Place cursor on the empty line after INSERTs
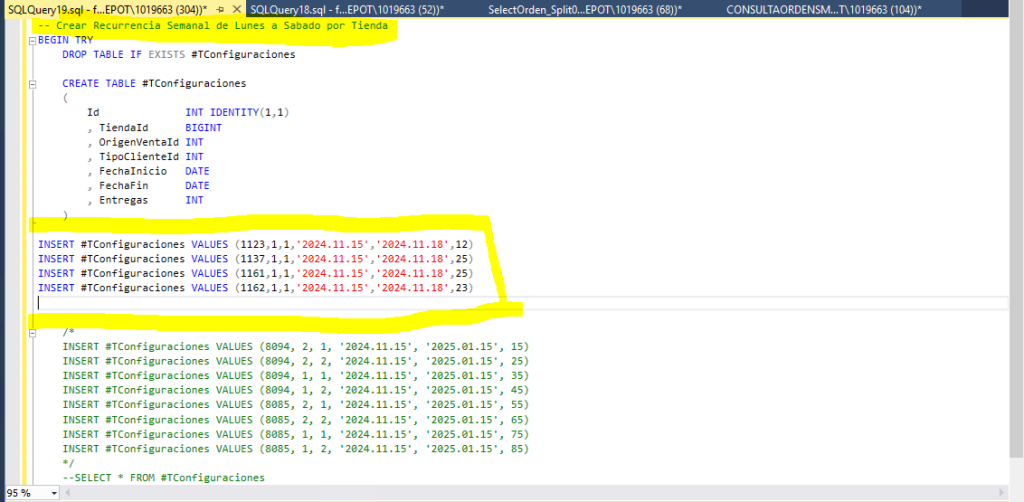 click(522, 303)
